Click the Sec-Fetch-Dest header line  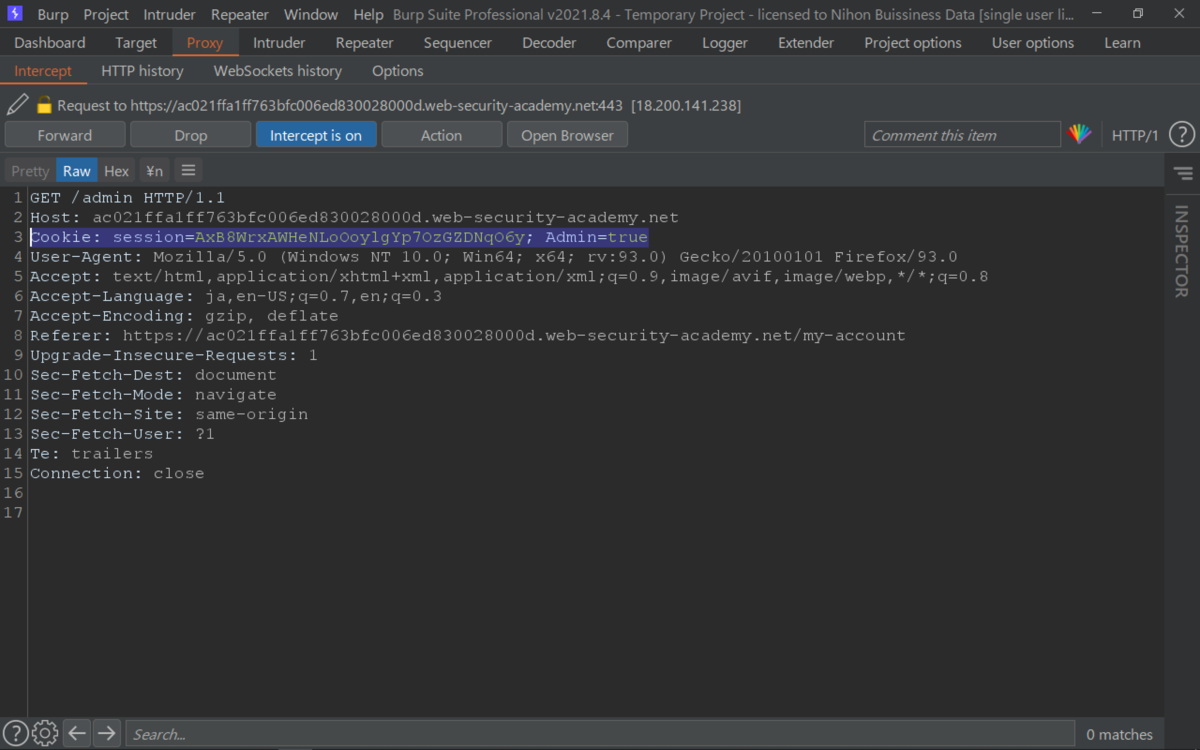[x=153, y=375]
